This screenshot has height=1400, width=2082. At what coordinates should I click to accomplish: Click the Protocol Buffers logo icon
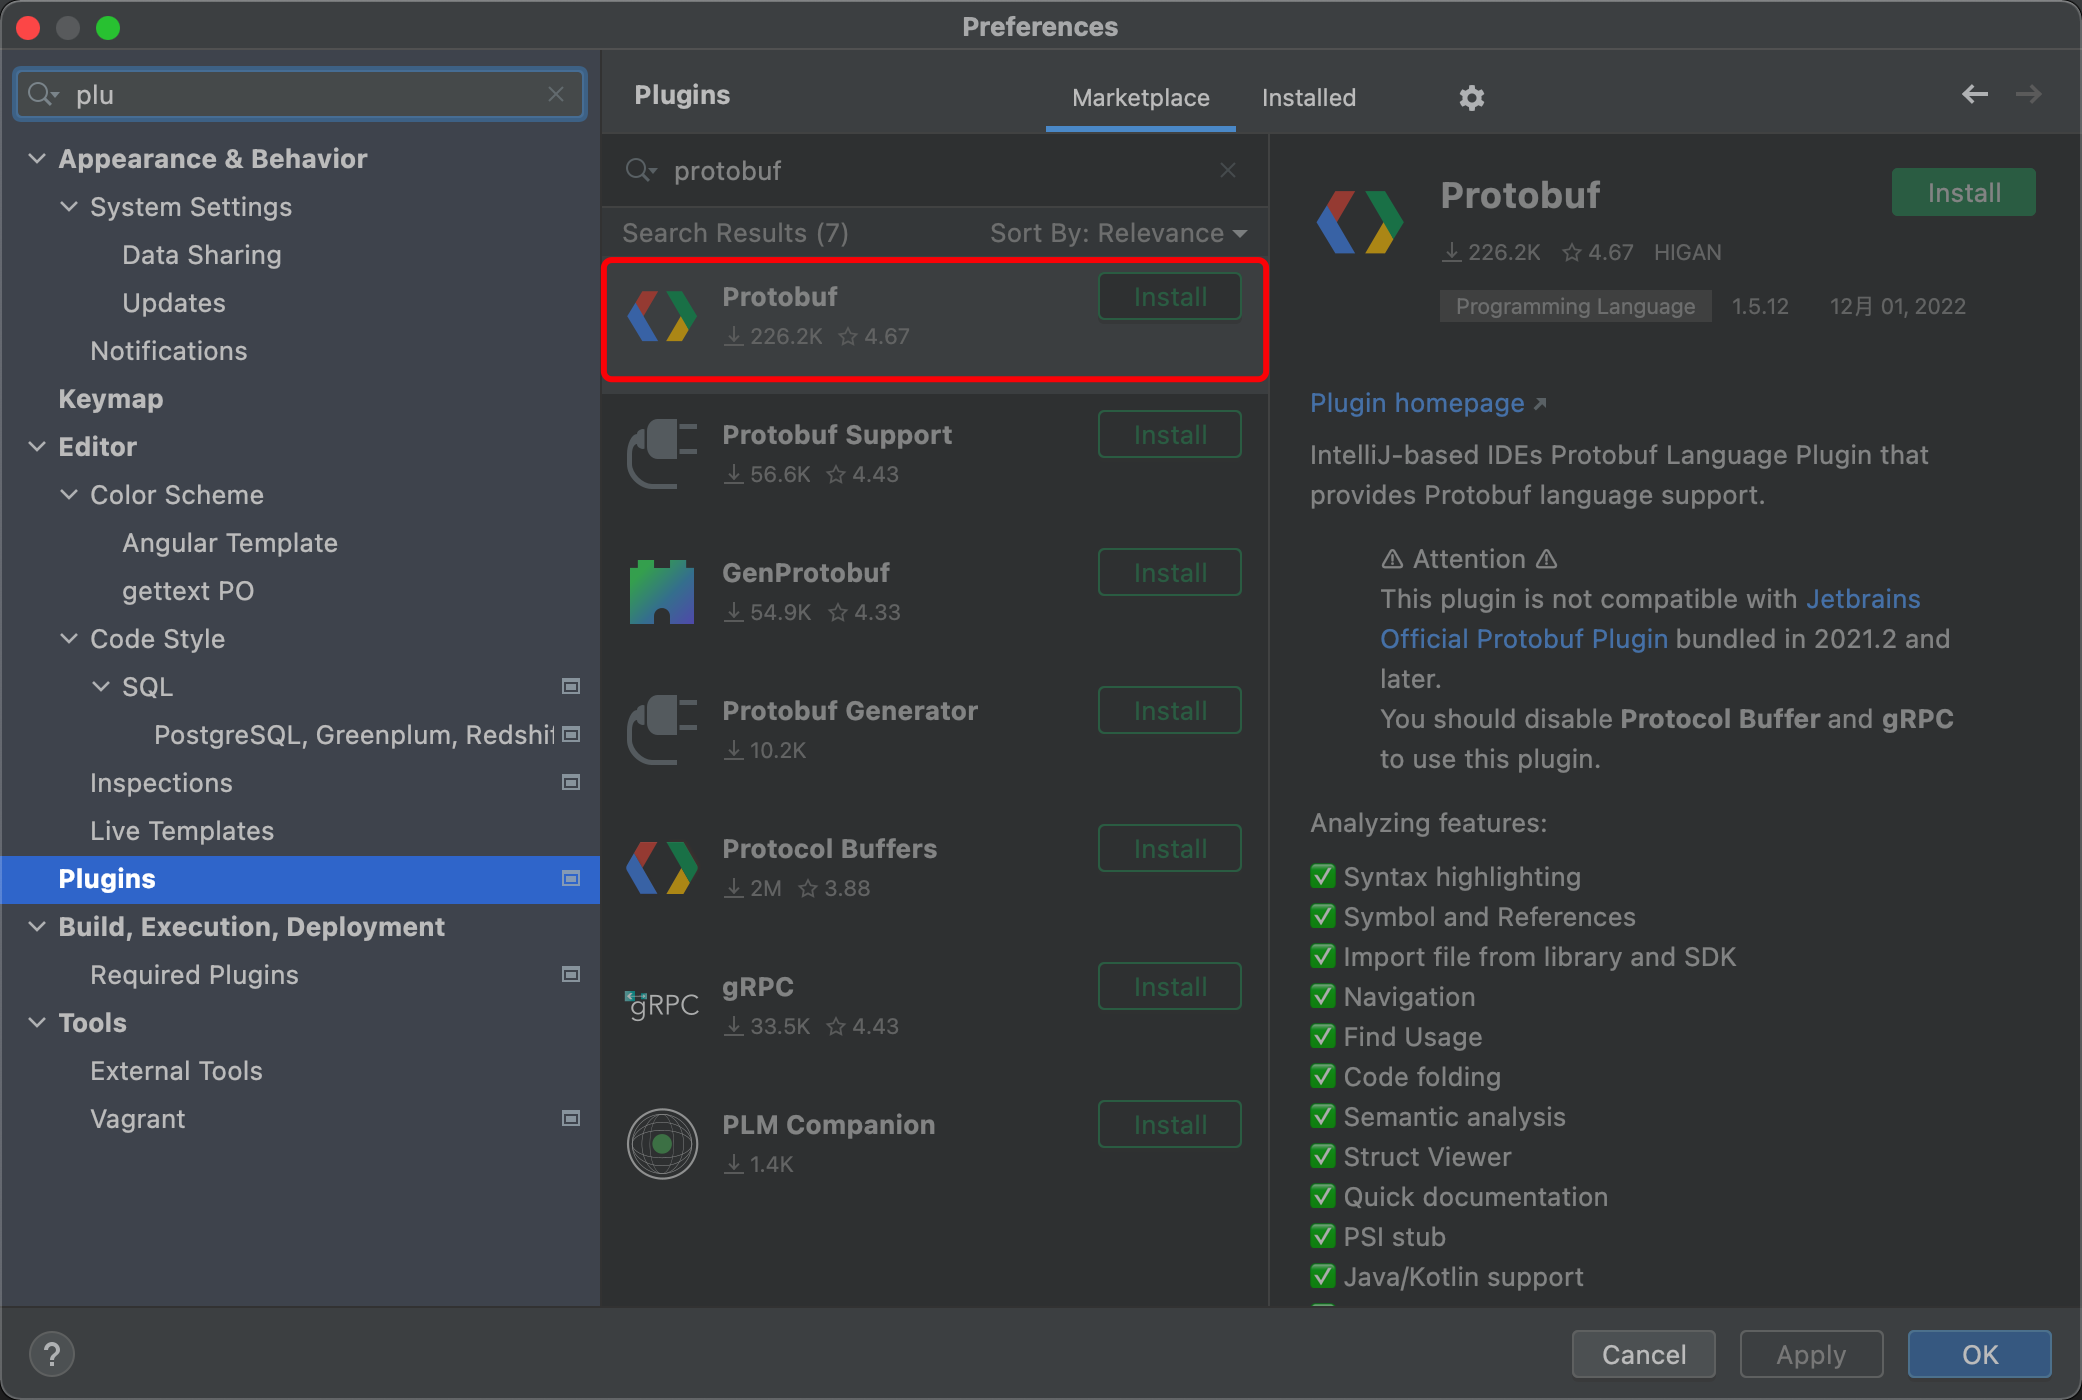click(x=661, y=868)
